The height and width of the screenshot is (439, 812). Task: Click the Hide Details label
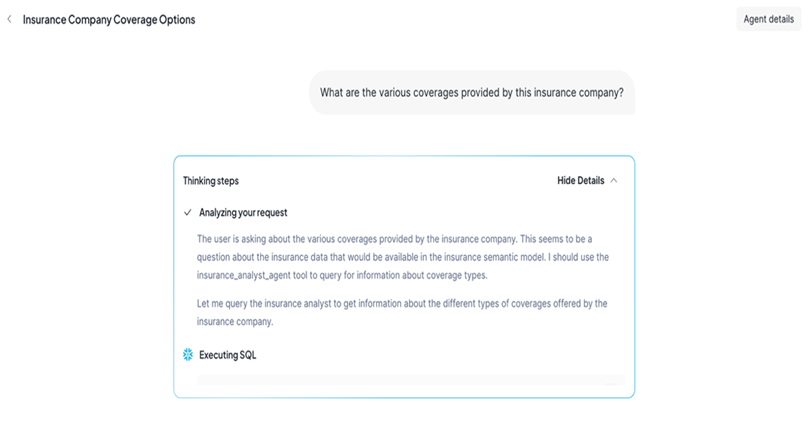tap(580, 181)
